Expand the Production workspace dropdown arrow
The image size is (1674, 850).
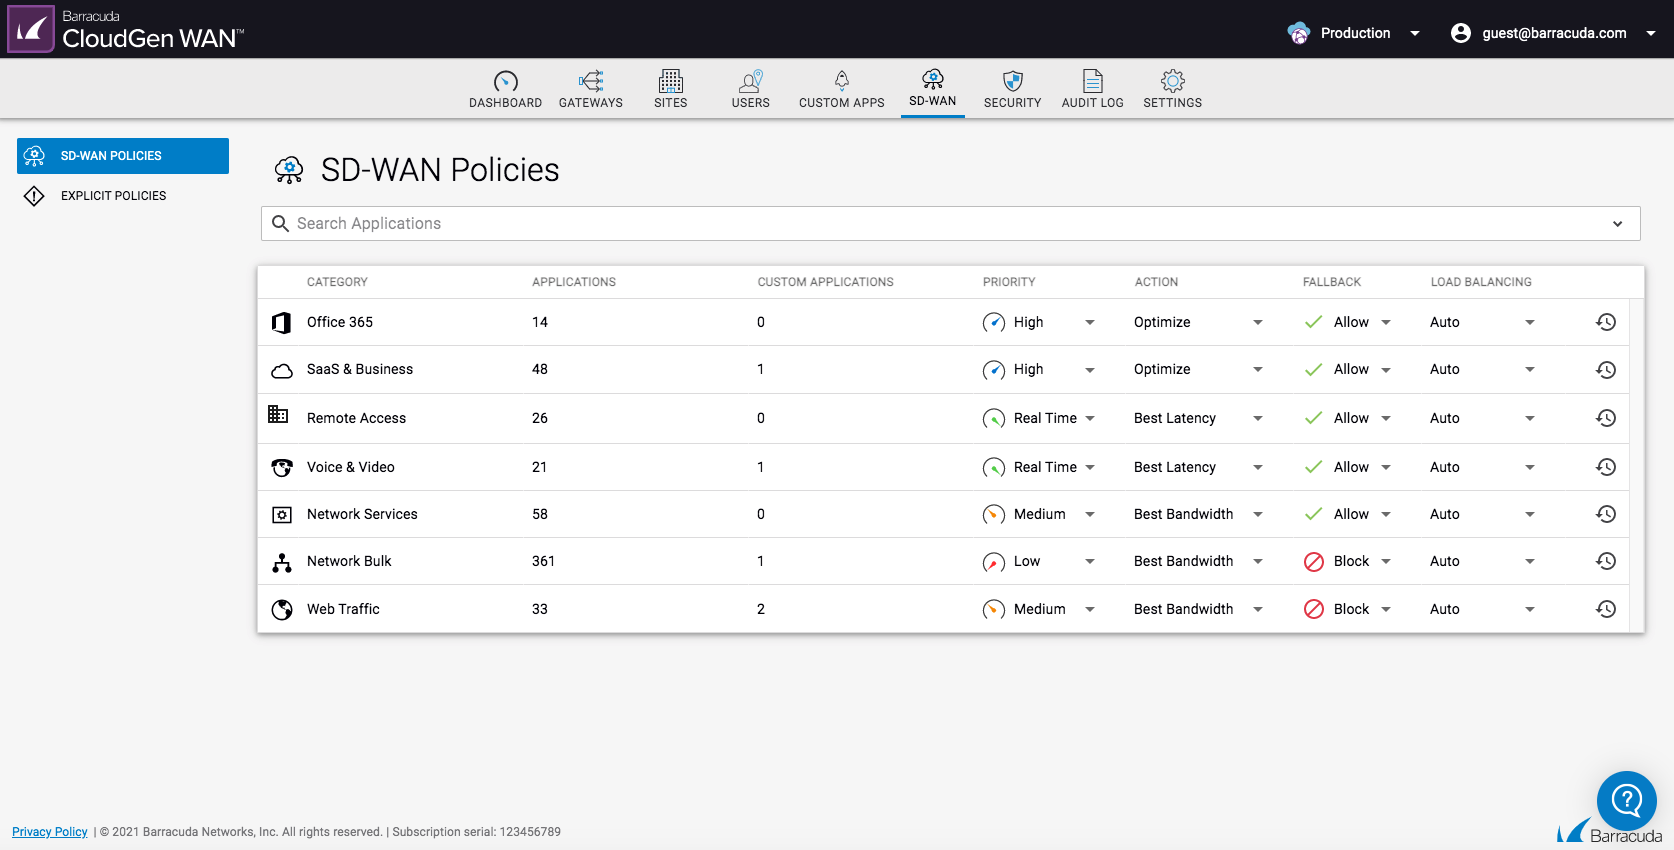pos(1415,33)
